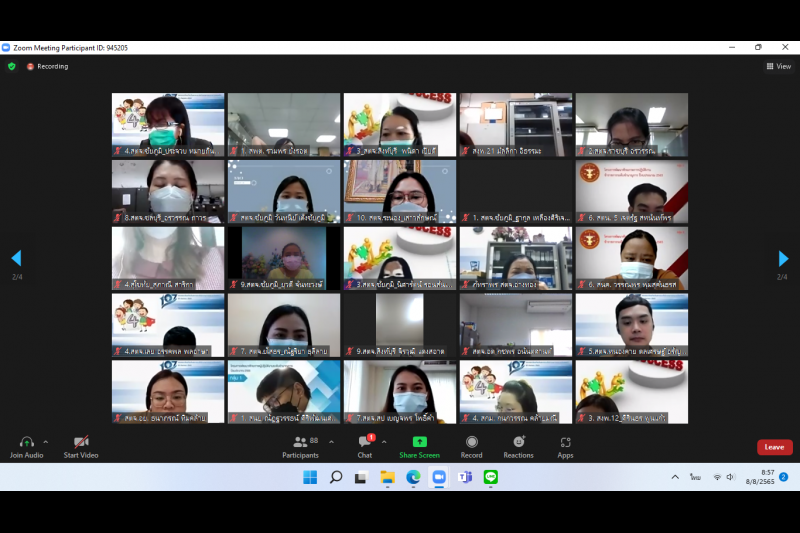Click the red Leave button
The height and width of the screenshot is (533, 800).
[774, 447]
